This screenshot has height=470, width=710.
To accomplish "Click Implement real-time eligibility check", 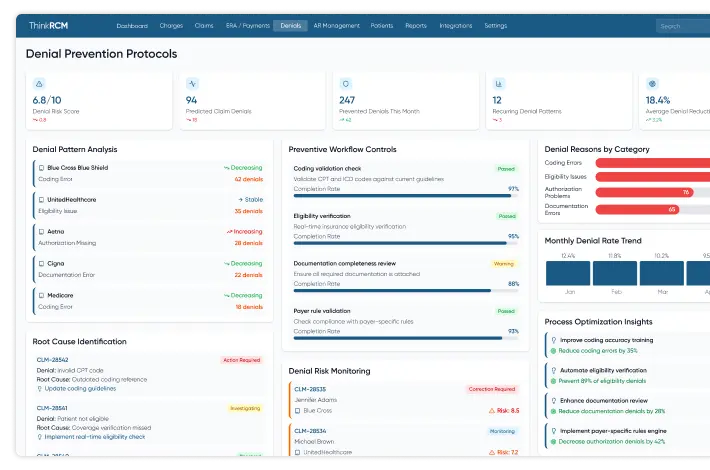I will pos(95,437).
